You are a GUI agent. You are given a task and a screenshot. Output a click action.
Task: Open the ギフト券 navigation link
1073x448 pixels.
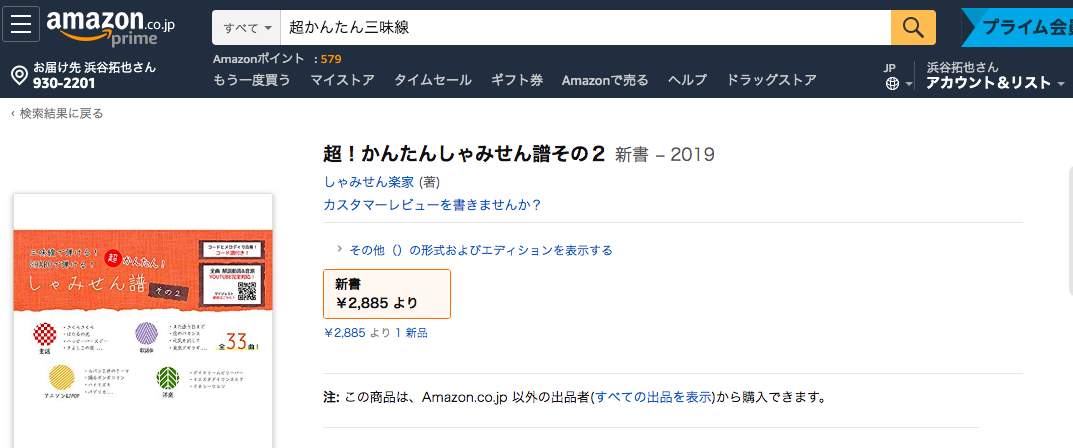click(516, 80)
